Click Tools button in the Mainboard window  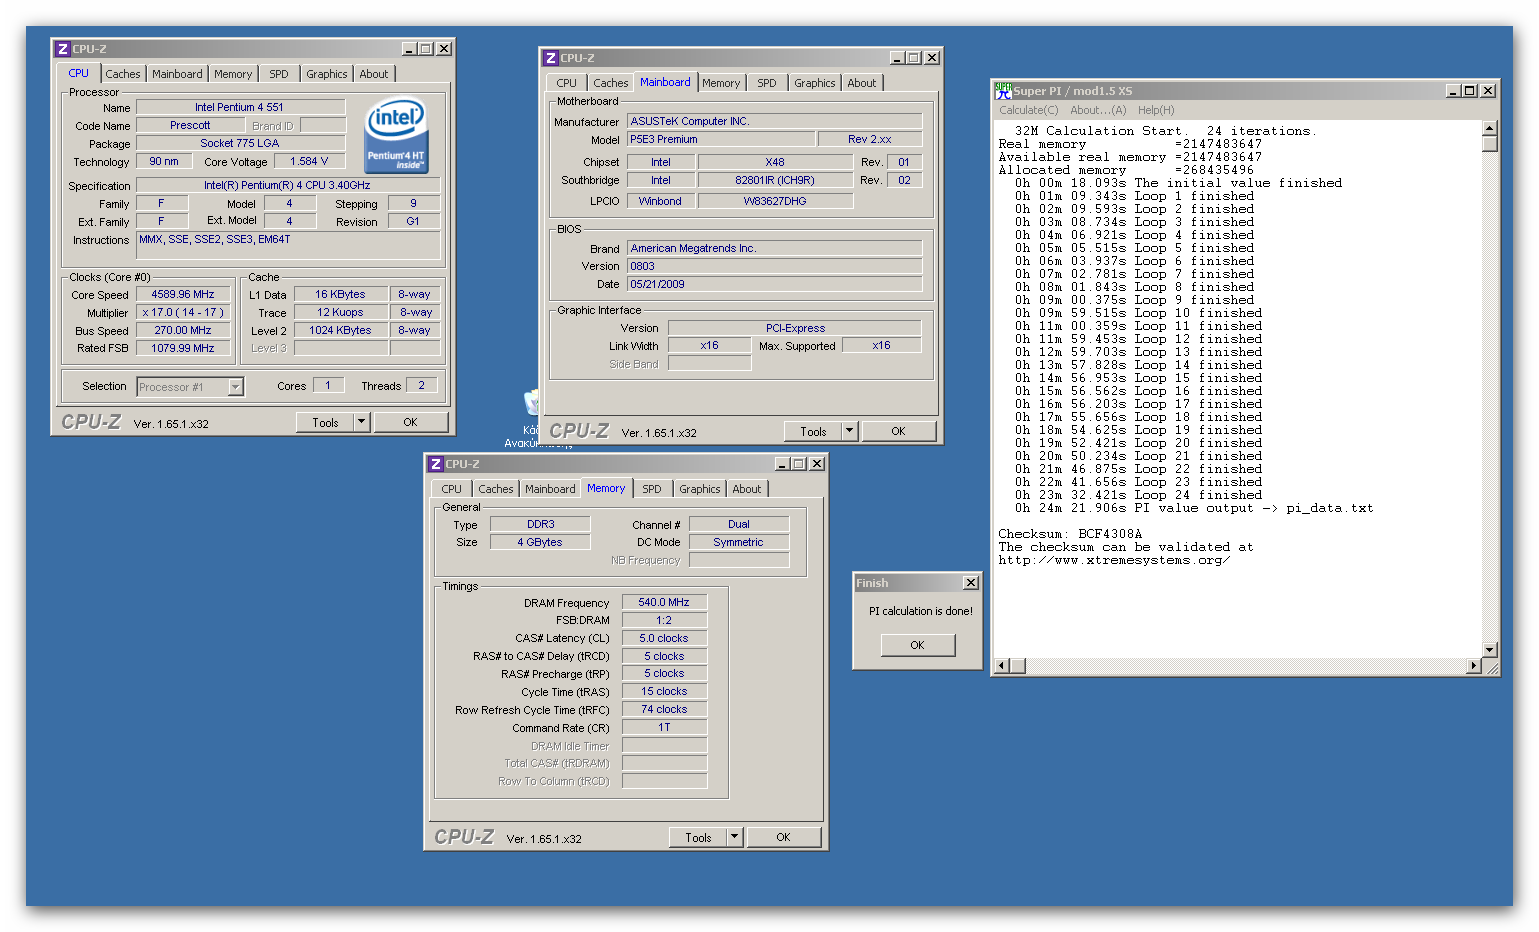click(x=814, y=431)
